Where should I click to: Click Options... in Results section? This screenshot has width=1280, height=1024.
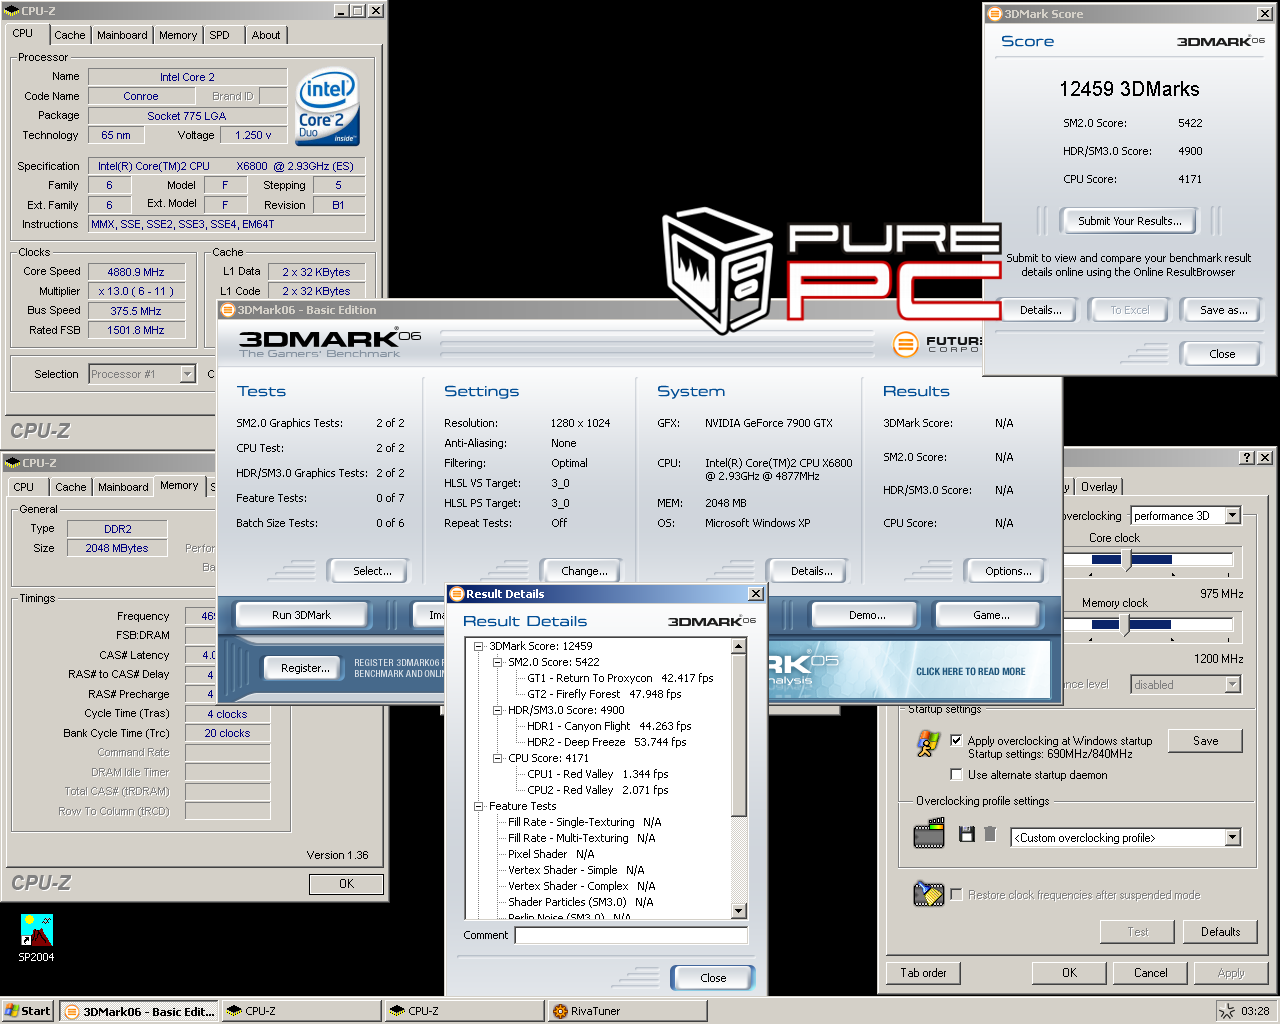(1008, 571)
